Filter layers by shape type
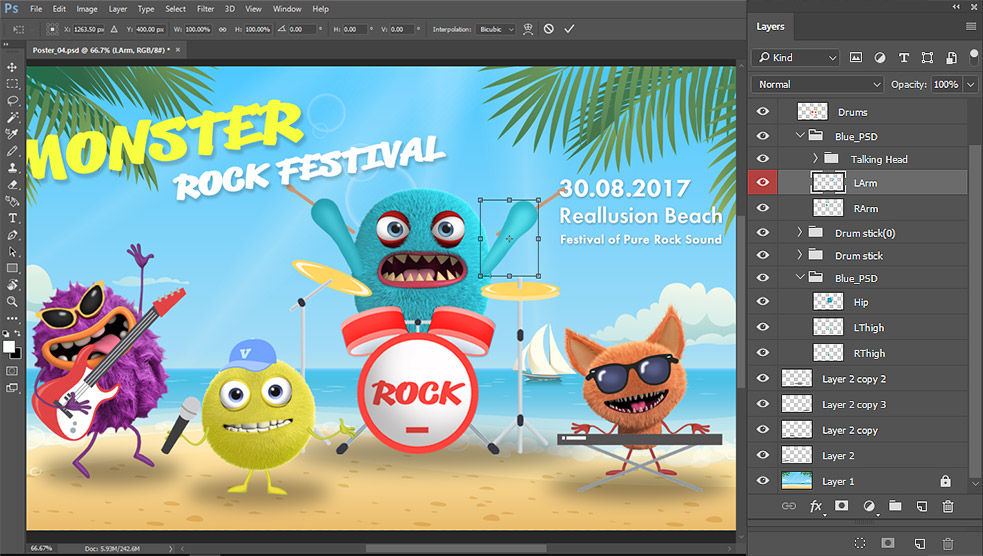Viewport: 983px width, 556px height. 927,58
